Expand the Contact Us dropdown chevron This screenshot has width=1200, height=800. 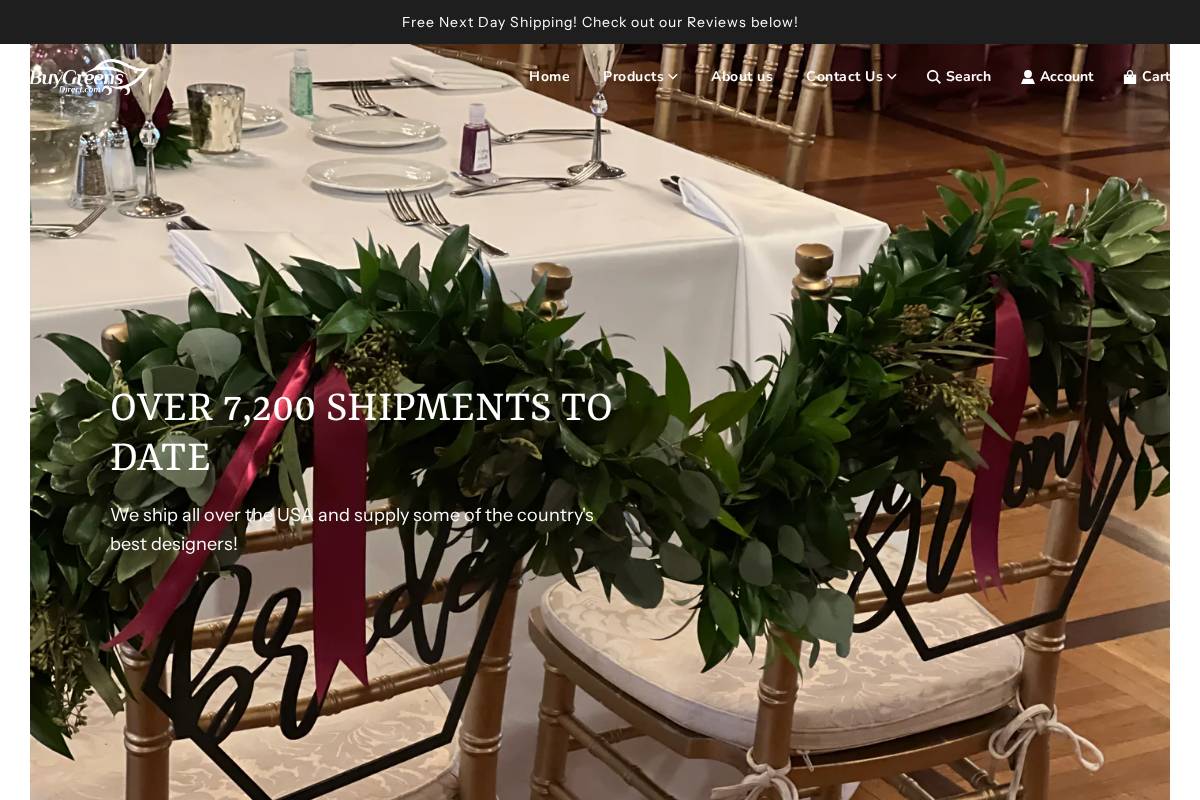[x=892, y=77]
